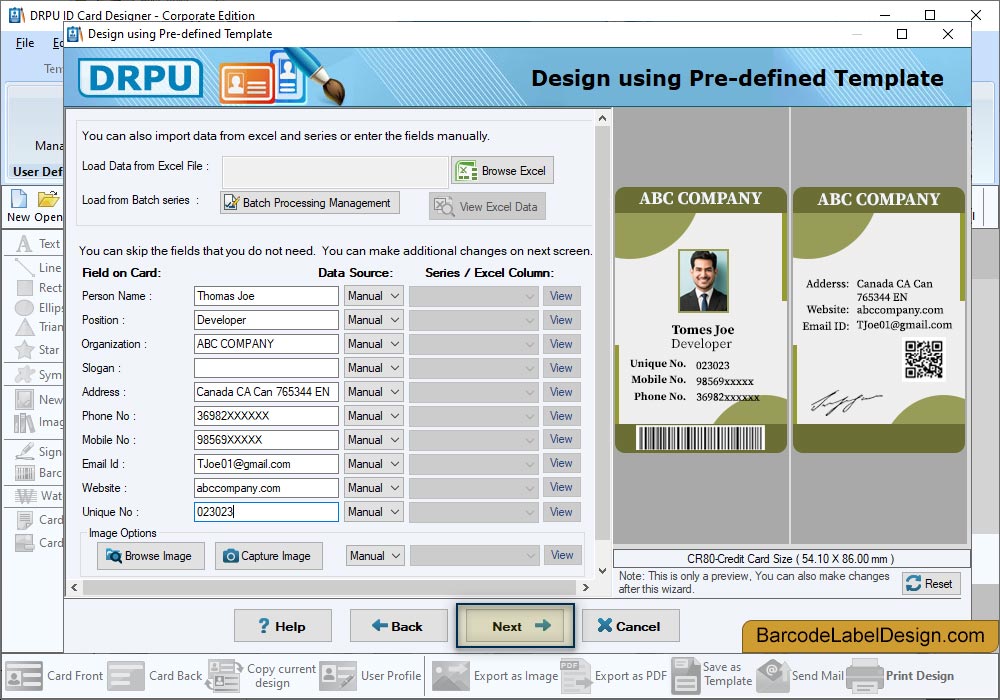Open Website data source dropdown
The width and height of the screenshot is (1000, 700).
tap(374, 488)
